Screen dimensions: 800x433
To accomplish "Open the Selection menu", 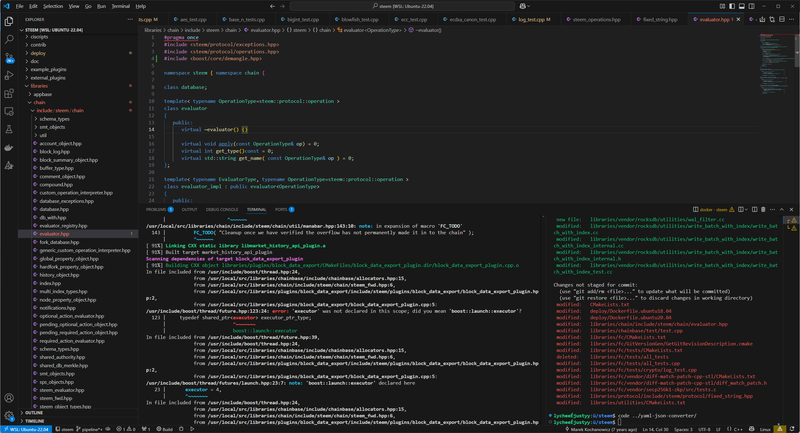I will click(x=53, y=6).
